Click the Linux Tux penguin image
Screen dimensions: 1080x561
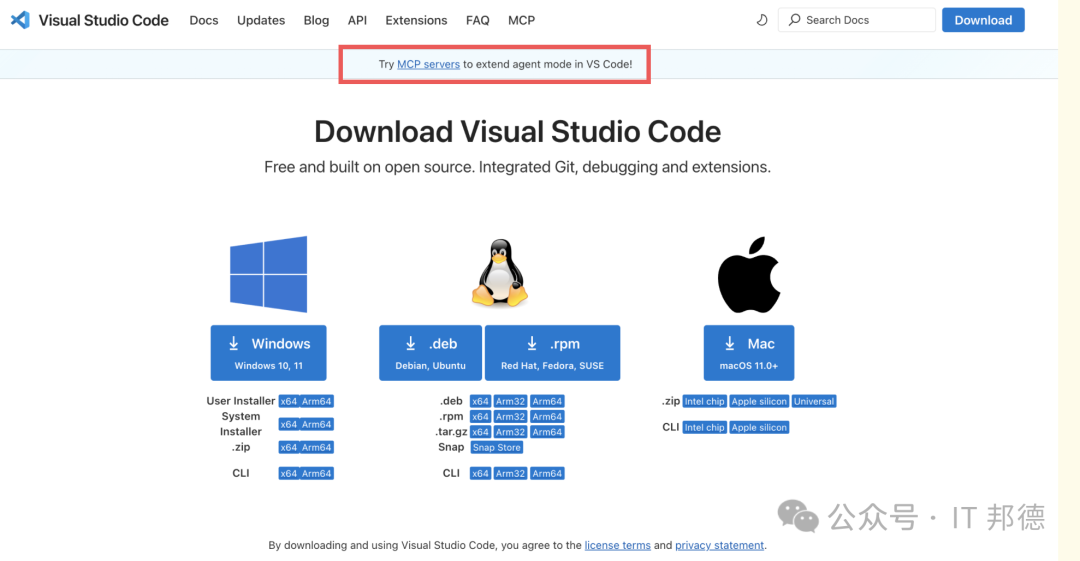tap(500, 272)
